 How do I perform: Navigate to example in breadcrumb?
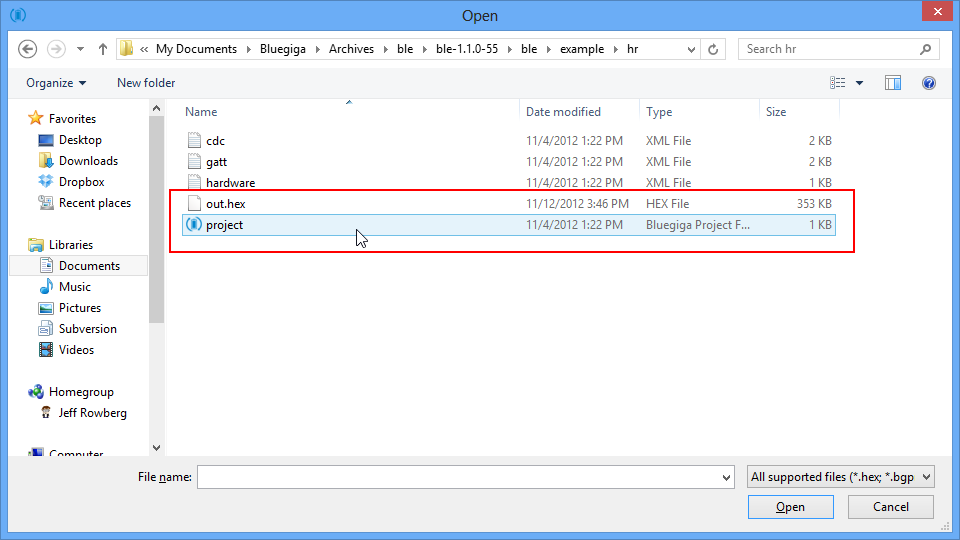click(x=582, y=49)
